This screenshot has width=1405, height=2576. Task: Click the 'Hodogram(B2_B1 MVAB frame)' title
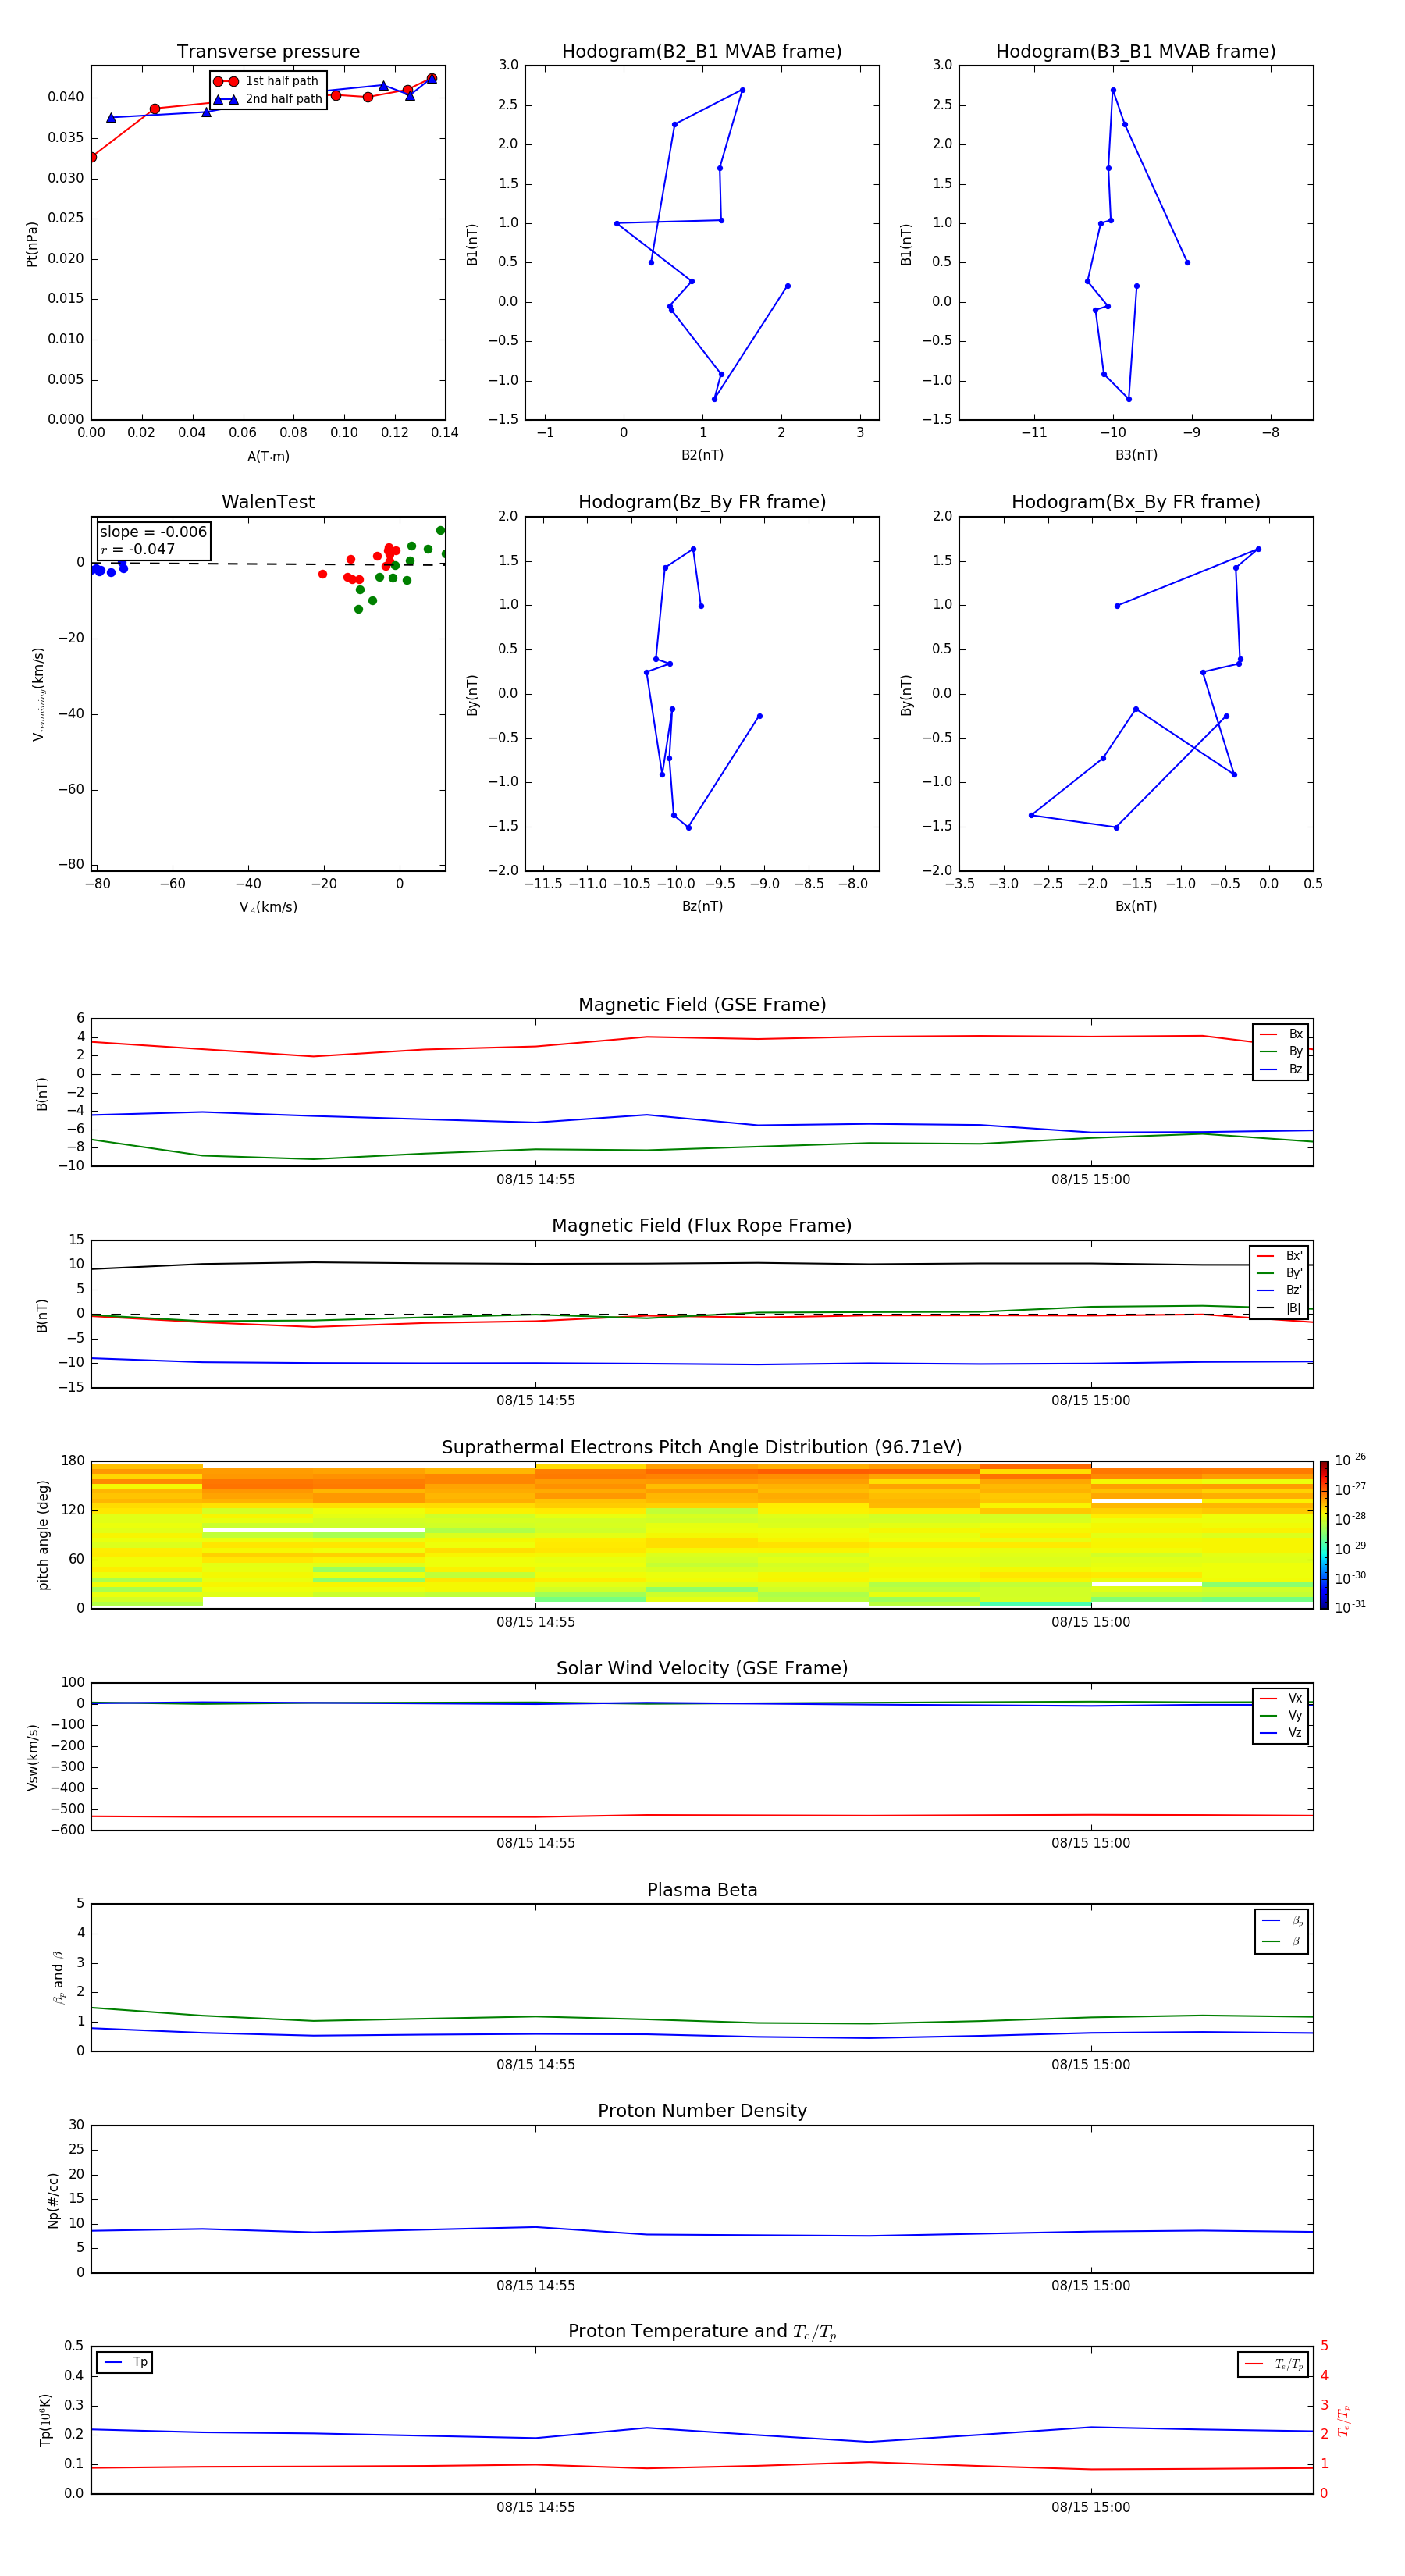click(702, 52)
